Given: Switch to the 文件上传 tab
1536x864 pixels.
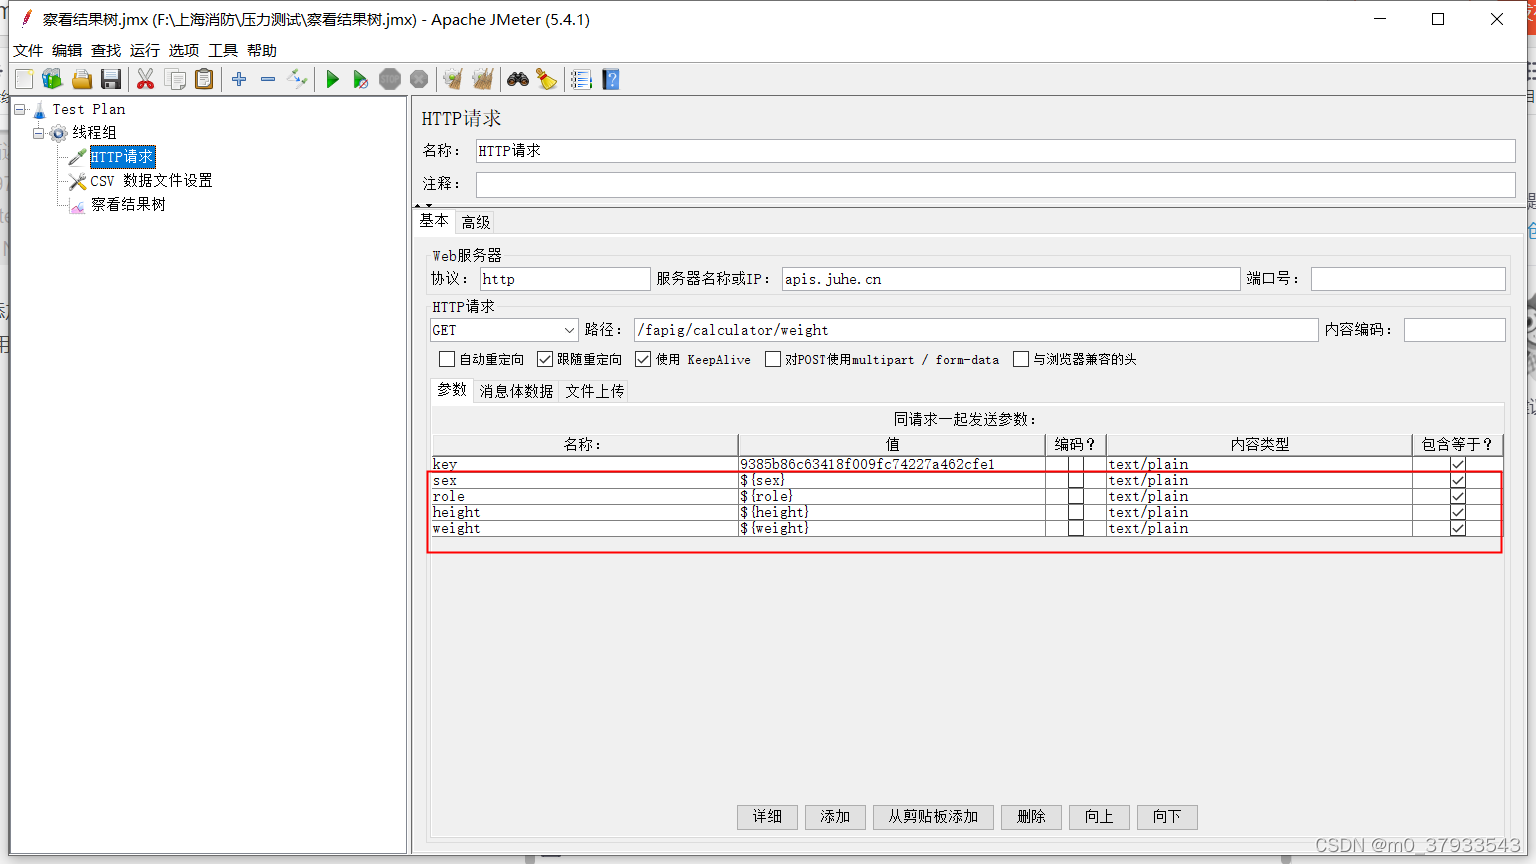Looking at the screenshot, I should click(595, 391).
